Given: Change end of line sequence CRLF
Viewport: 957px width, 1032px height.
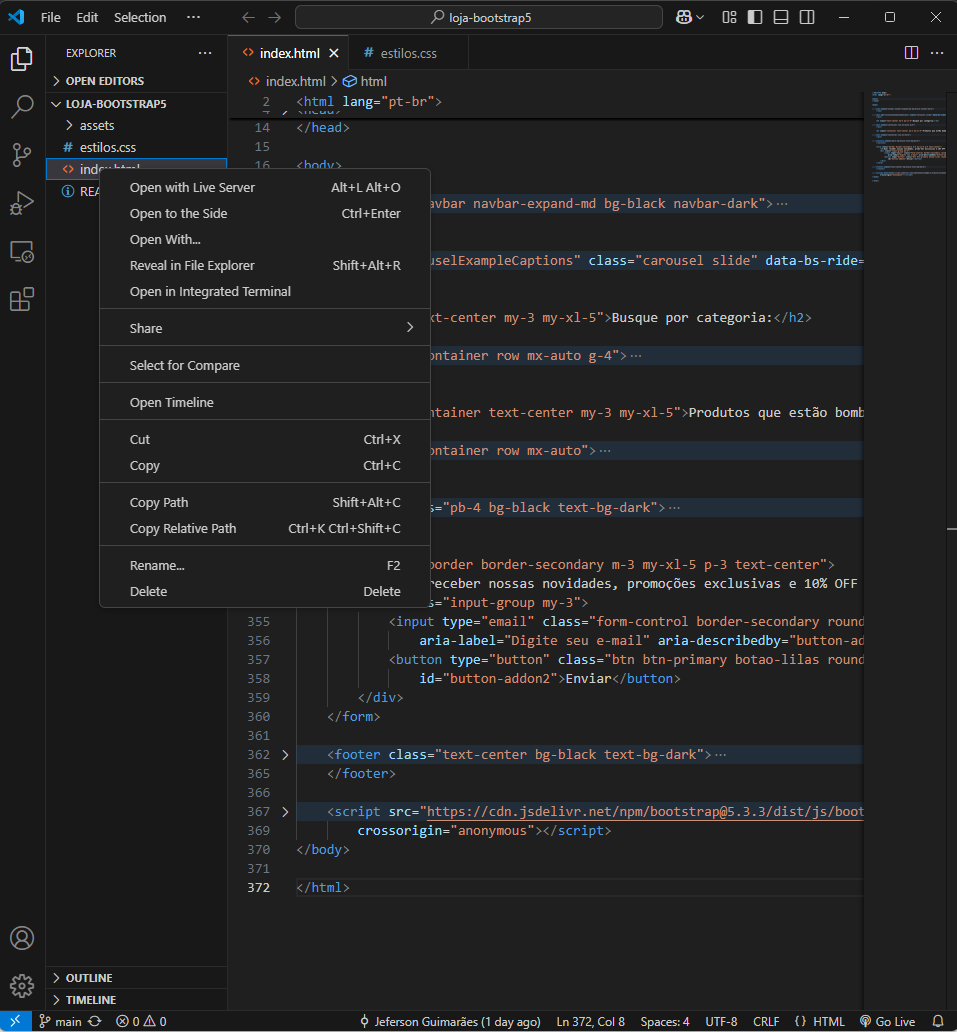Looking at the screenshot, I should [x=766, y=1021].
